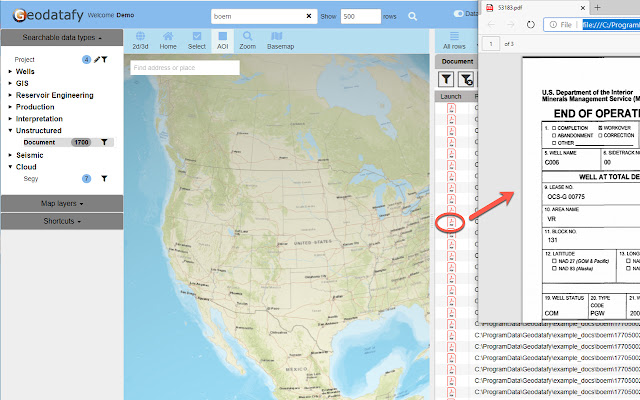Viewport: 640px width, 400px height.
Task: Click the Demo user name
Action: click(x=125, y=15)
